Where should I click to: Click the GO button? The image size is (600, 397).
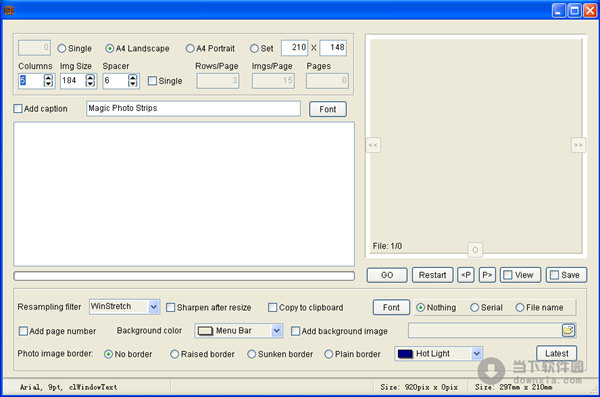pos(387,275)
